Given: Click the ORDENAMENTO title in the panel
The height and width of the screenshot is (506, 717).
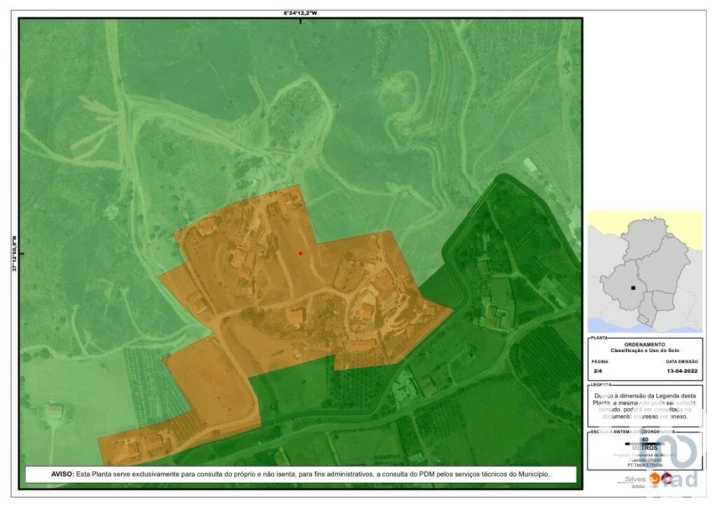Looking at the screenshot, I should tap(644, 345).
